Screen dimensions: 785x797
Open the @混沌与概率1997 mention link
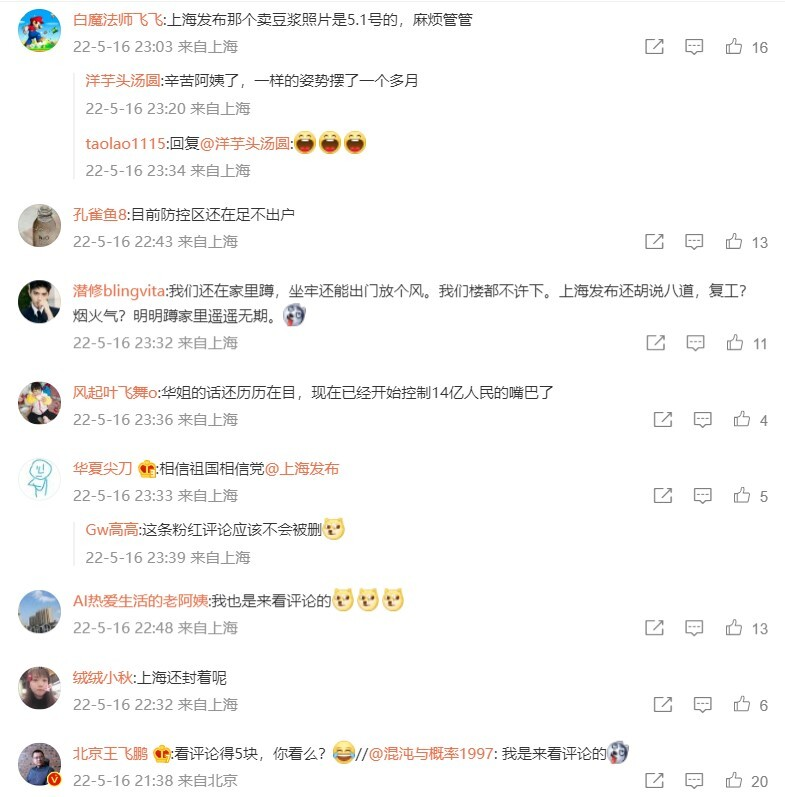(431, 753)
